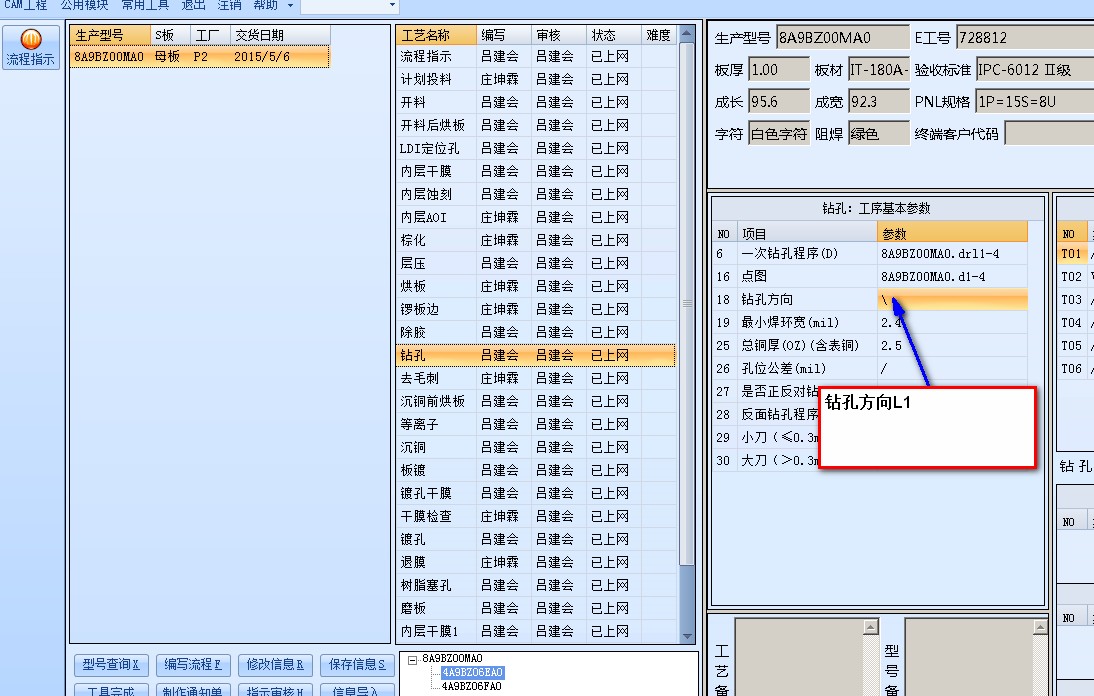
Task: Select the 内层蚀刻 process row
Action: [x=536, y=195]
